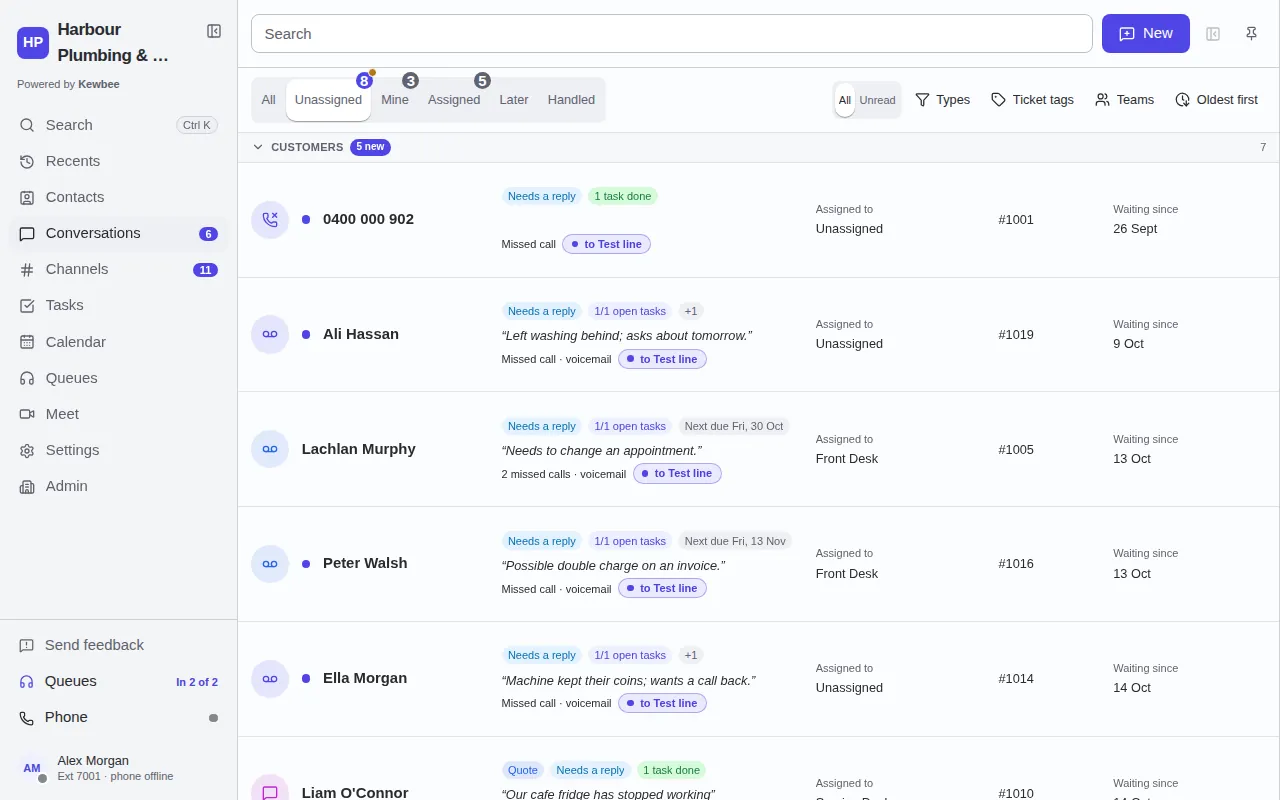The height and width of the screenshot is (800, 1280).
Task: Open Conversations in the sidebar
Action: point(118,233)
